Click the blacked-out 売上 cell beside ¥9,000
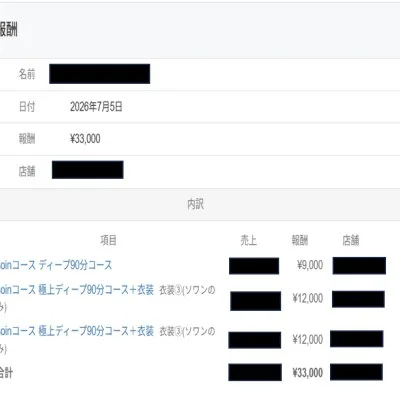The width and height of the screenshot is (400, 400). pos(254,266)
